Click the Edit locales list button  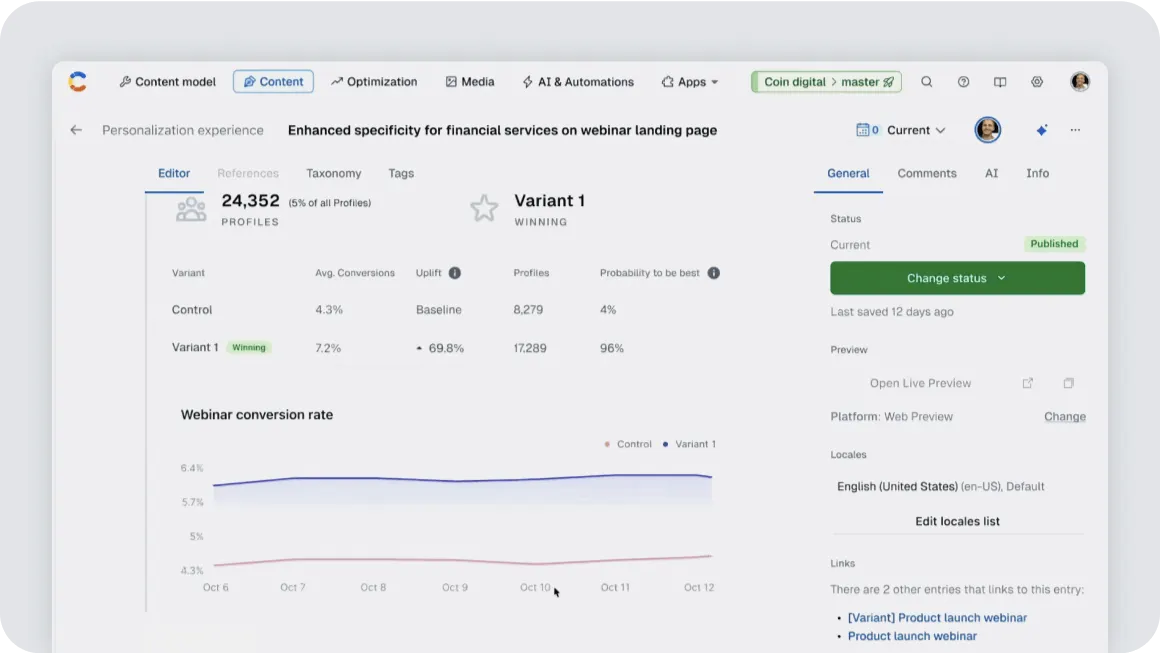click(957, 521)
